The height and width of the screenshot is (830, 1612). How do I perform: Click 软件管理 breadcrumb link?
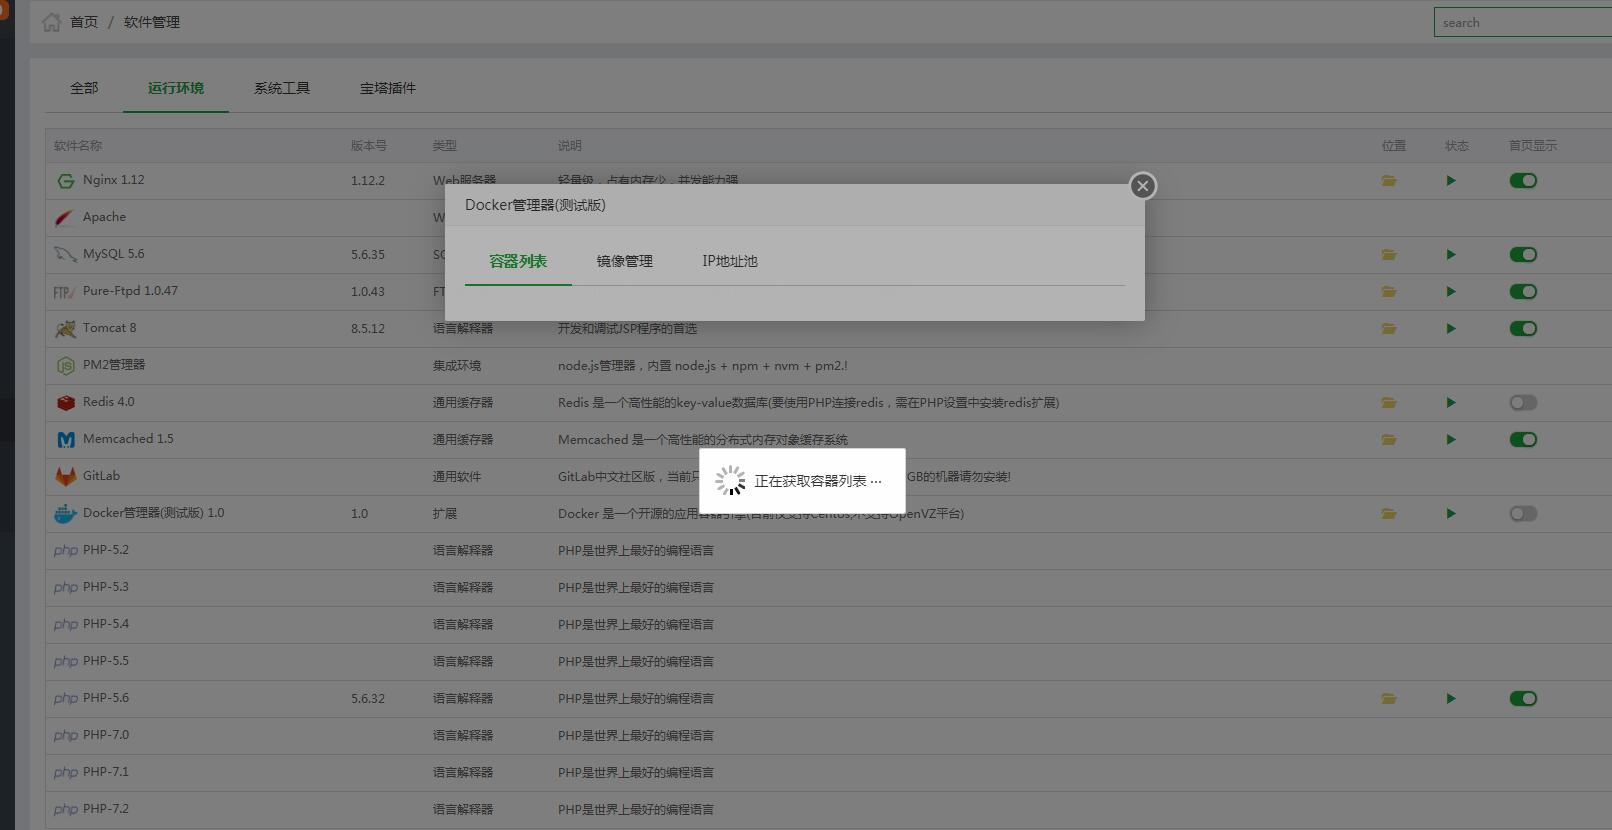[x=152, y=22]
